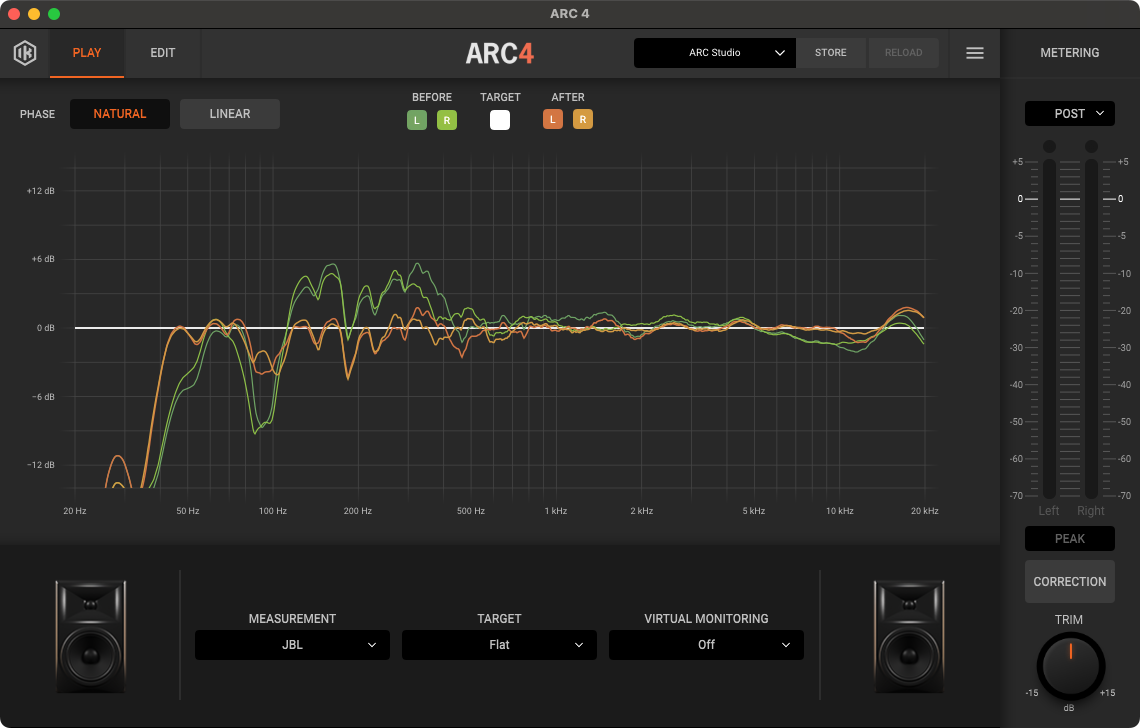Click the 500 Hz axis label
The width and height of the screenshot is (1140, 728).
pyautogui.click(x=471, y=511)
